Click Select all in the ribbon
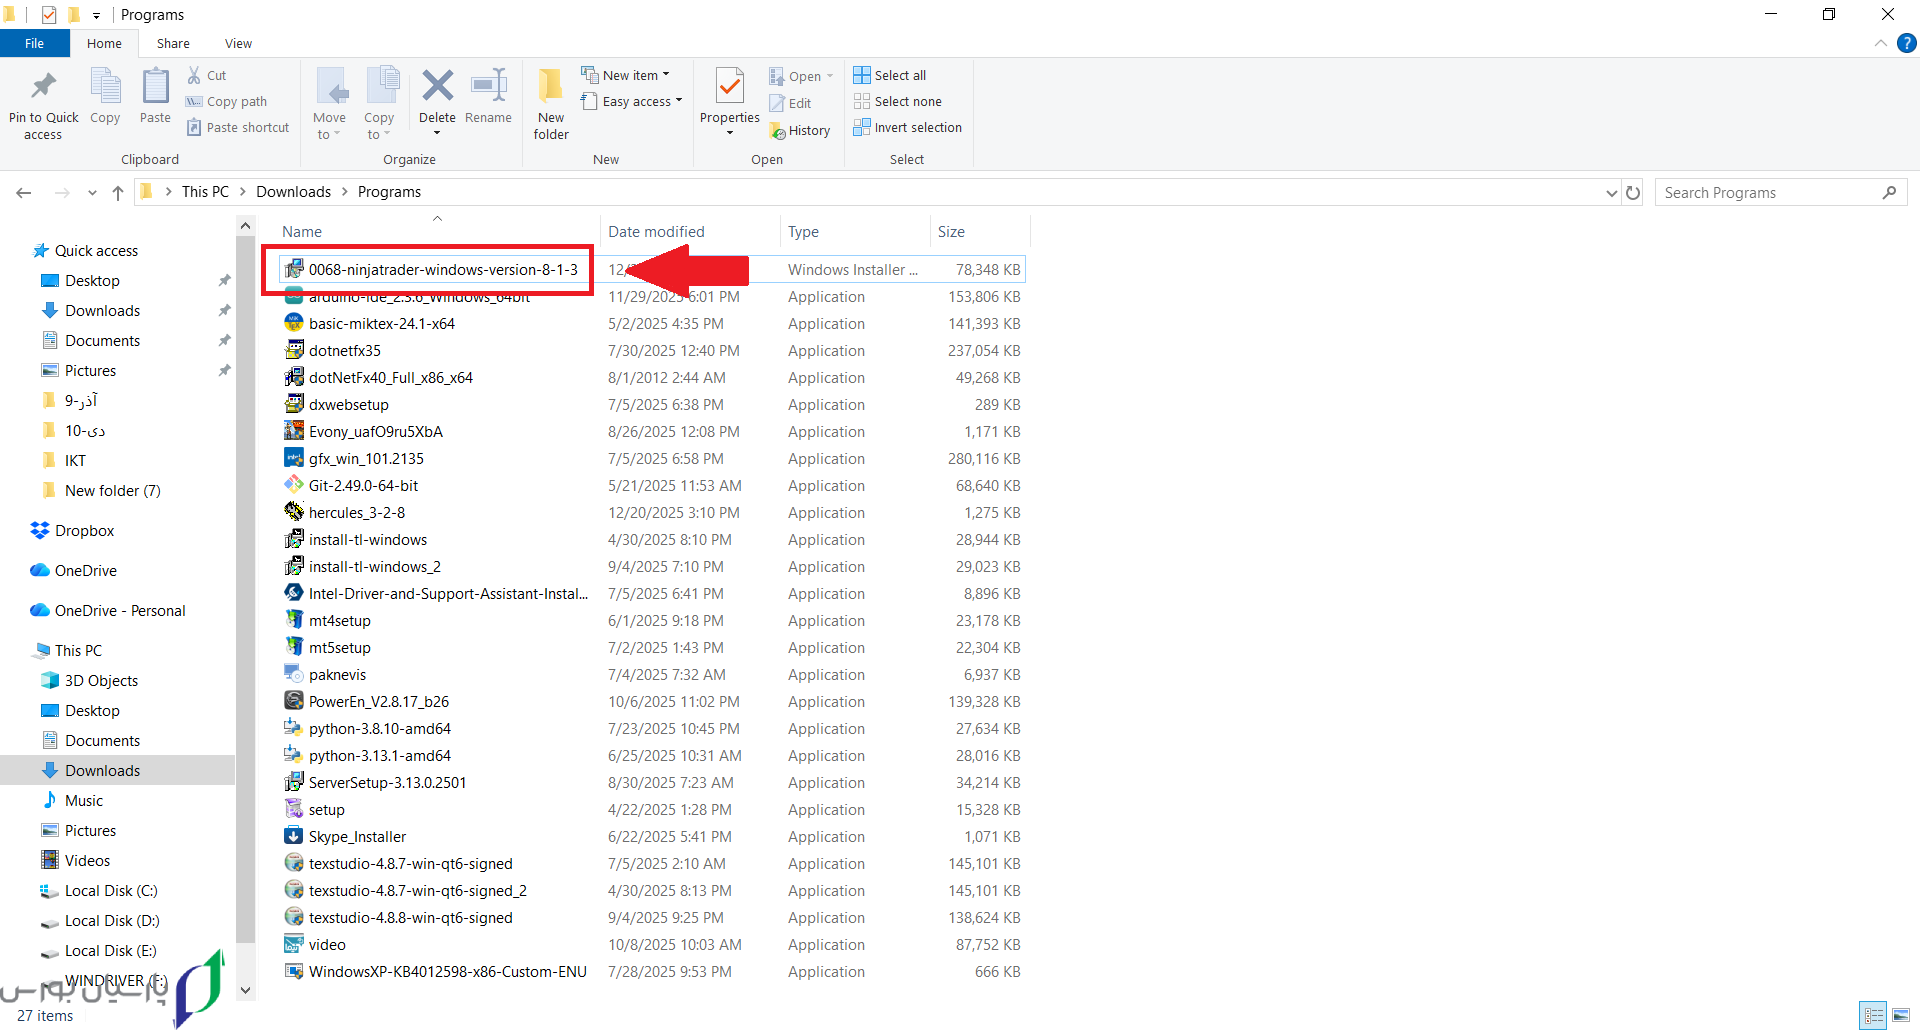The width and height of the screenshot is (1920, 1030). pyautogui.click(x=890, y=75)
